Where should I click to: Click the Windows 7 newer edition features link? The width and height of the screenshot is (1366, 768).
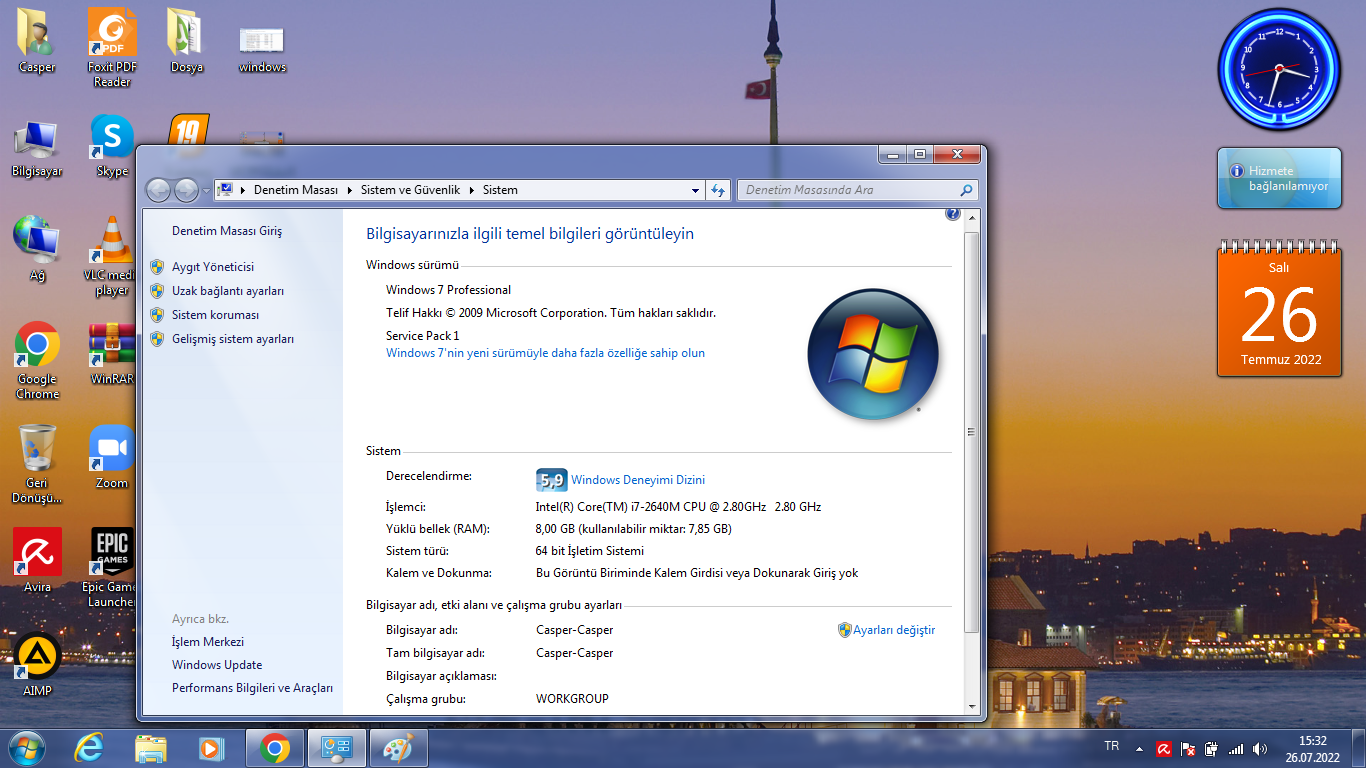[x=545, y=353]
